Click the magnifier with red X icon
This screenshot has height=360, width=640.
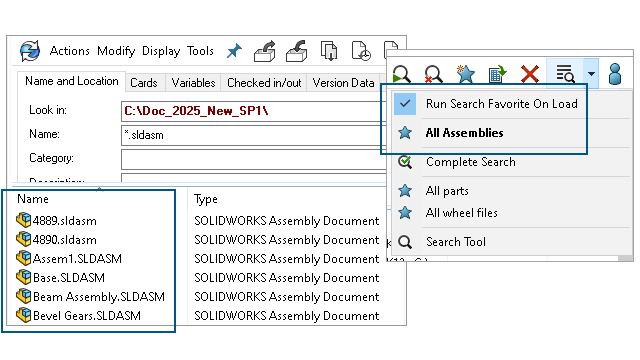pos(433,74)
